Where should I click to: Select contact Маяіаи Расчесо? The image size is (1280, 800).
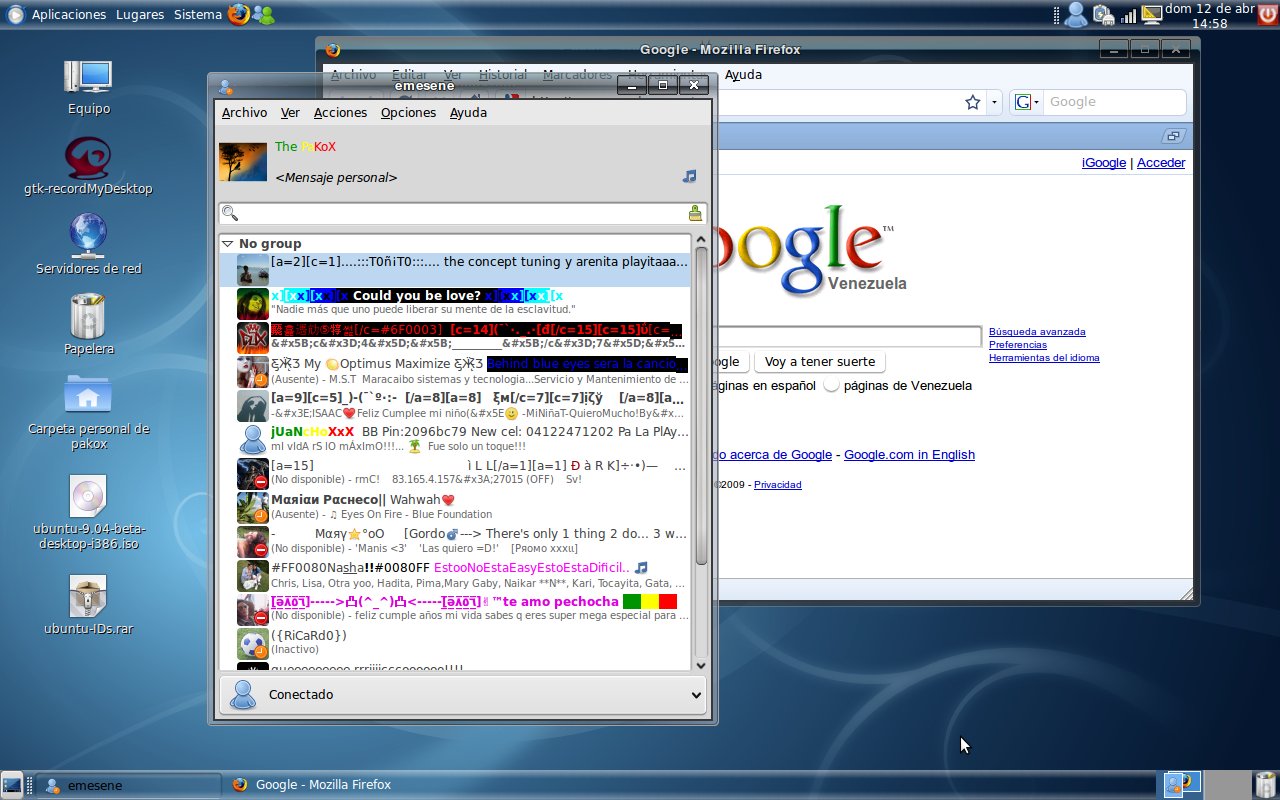[455, 508]
